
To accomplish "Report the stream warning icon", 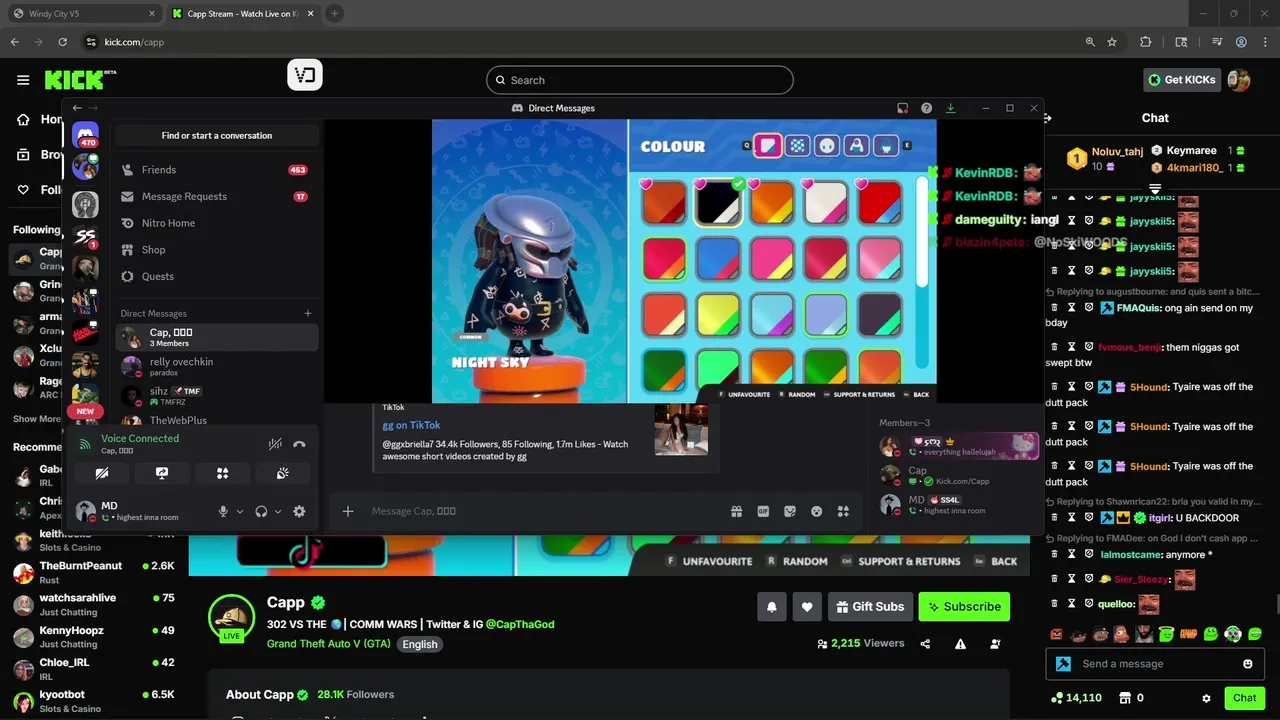I will [x=960, y=644].
